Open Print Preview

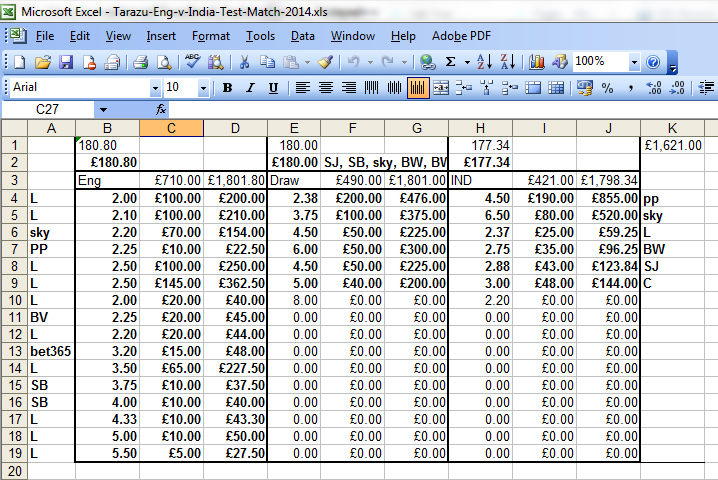164,62
